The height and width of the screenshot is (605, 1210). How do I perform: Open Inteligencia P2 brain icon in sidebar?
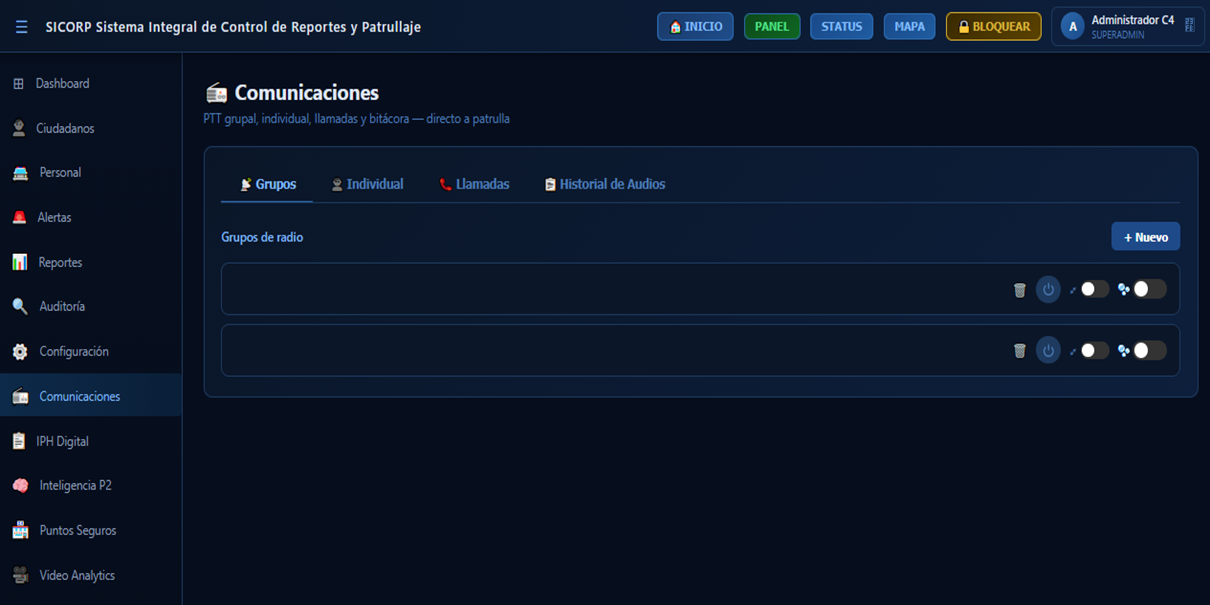pos(20,485)
